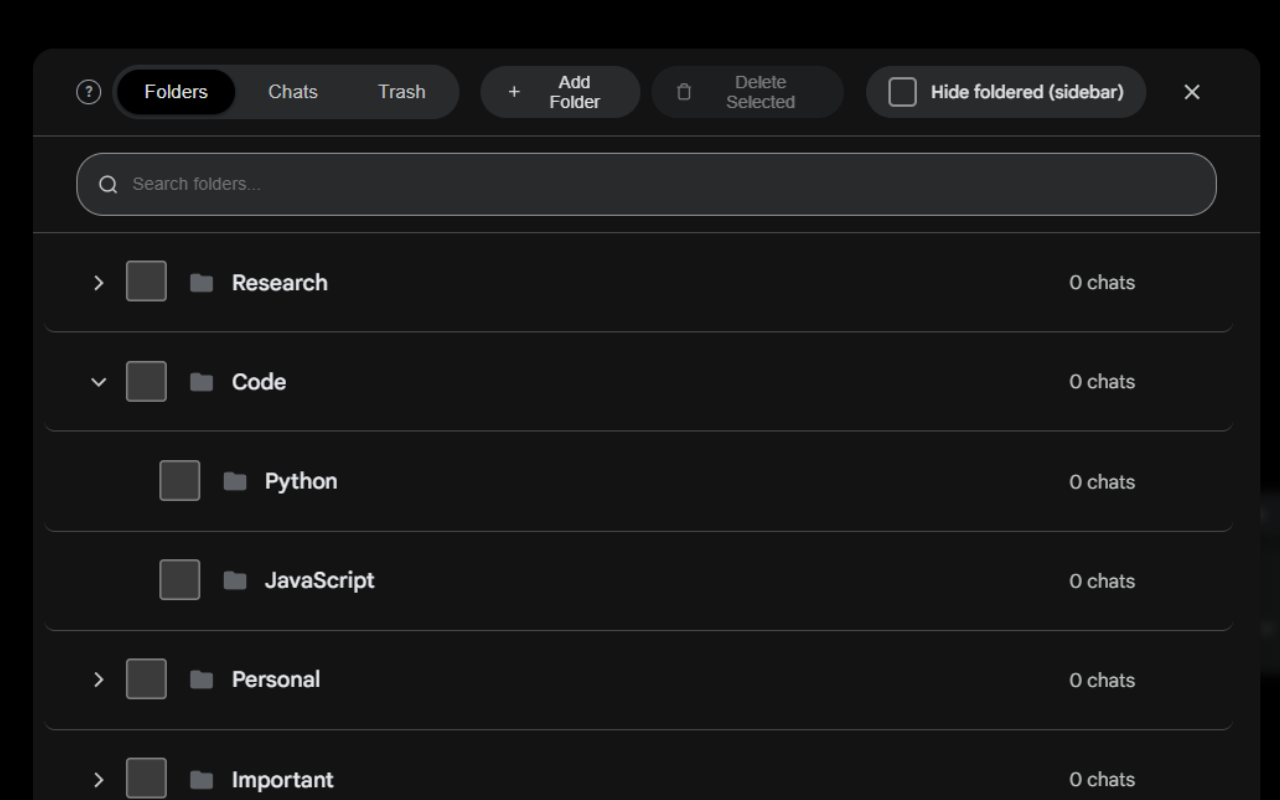This screenshot has height=800, width=1280.
Task: Click the magnifier icon in the search bar
Action: pyautogui.click(x=108, y=184)
